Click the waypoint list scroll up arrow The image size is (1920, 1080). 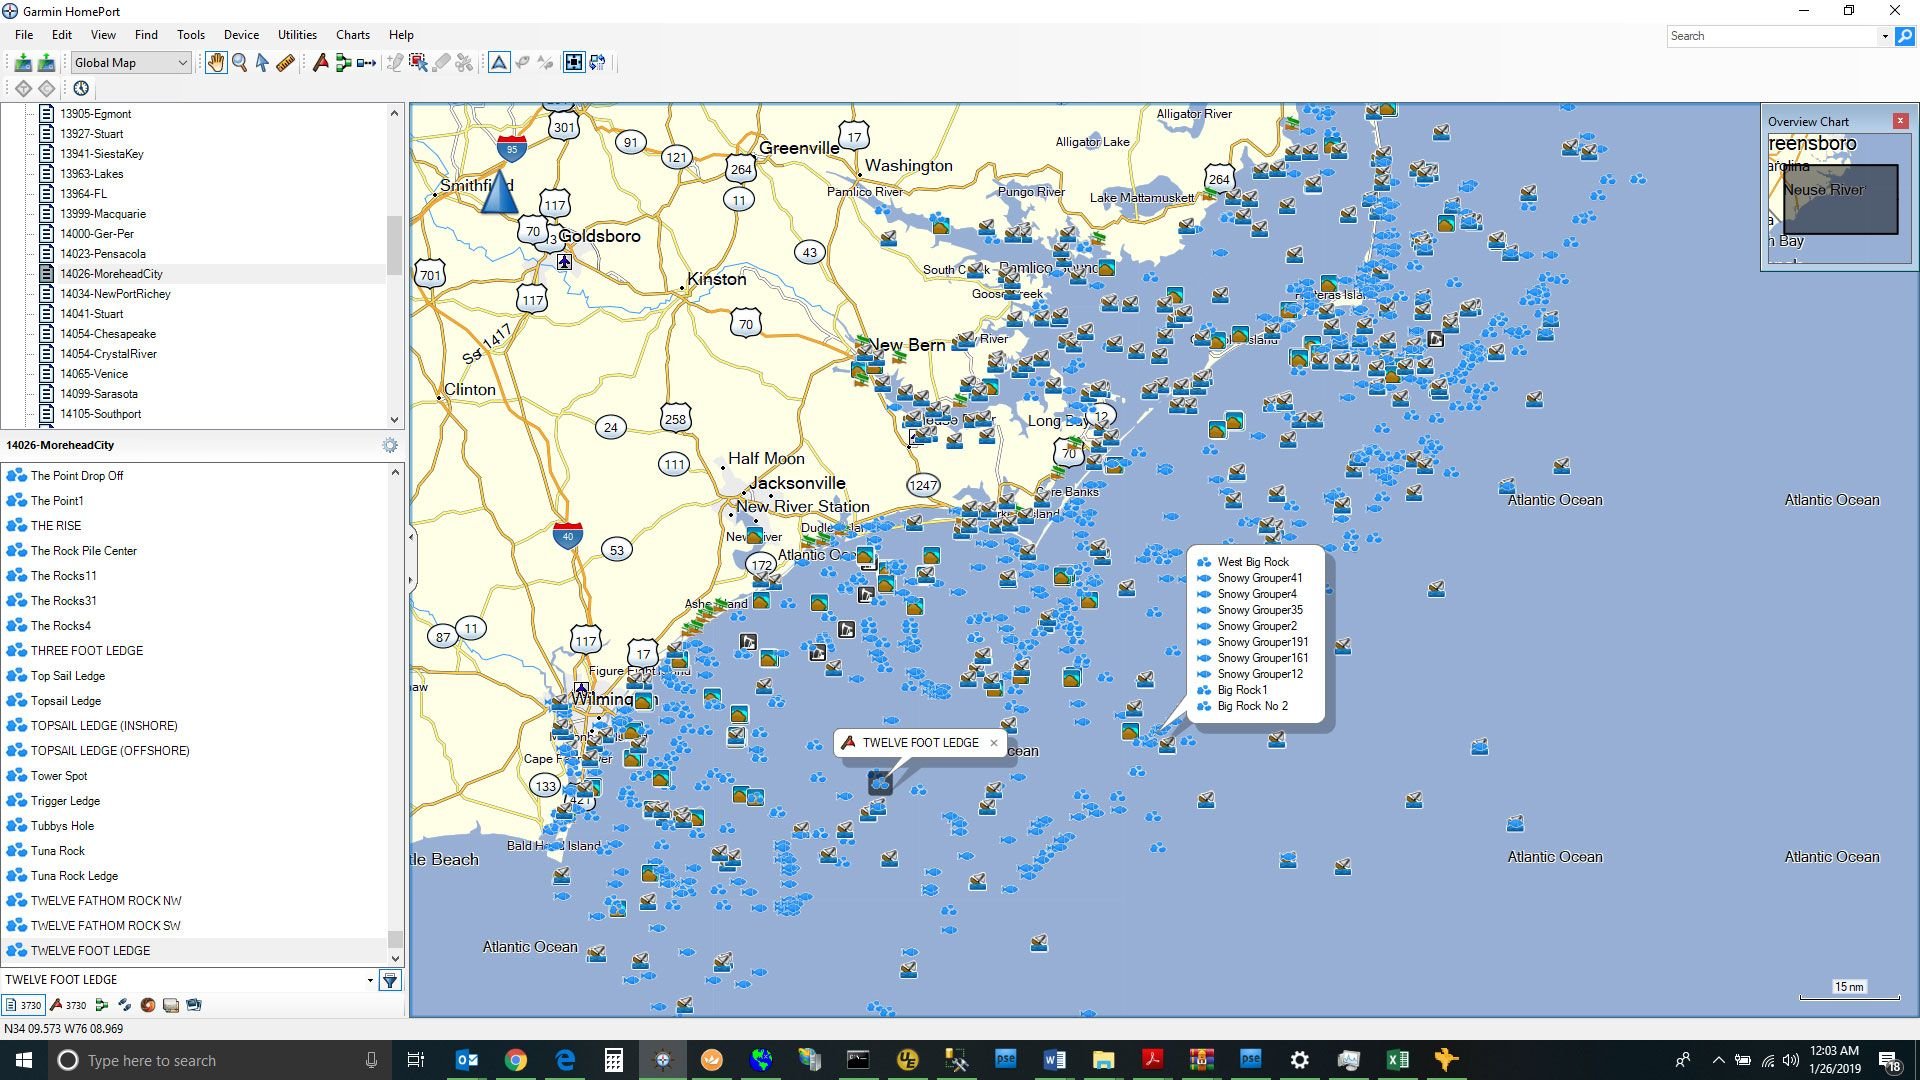click(395, 472)
